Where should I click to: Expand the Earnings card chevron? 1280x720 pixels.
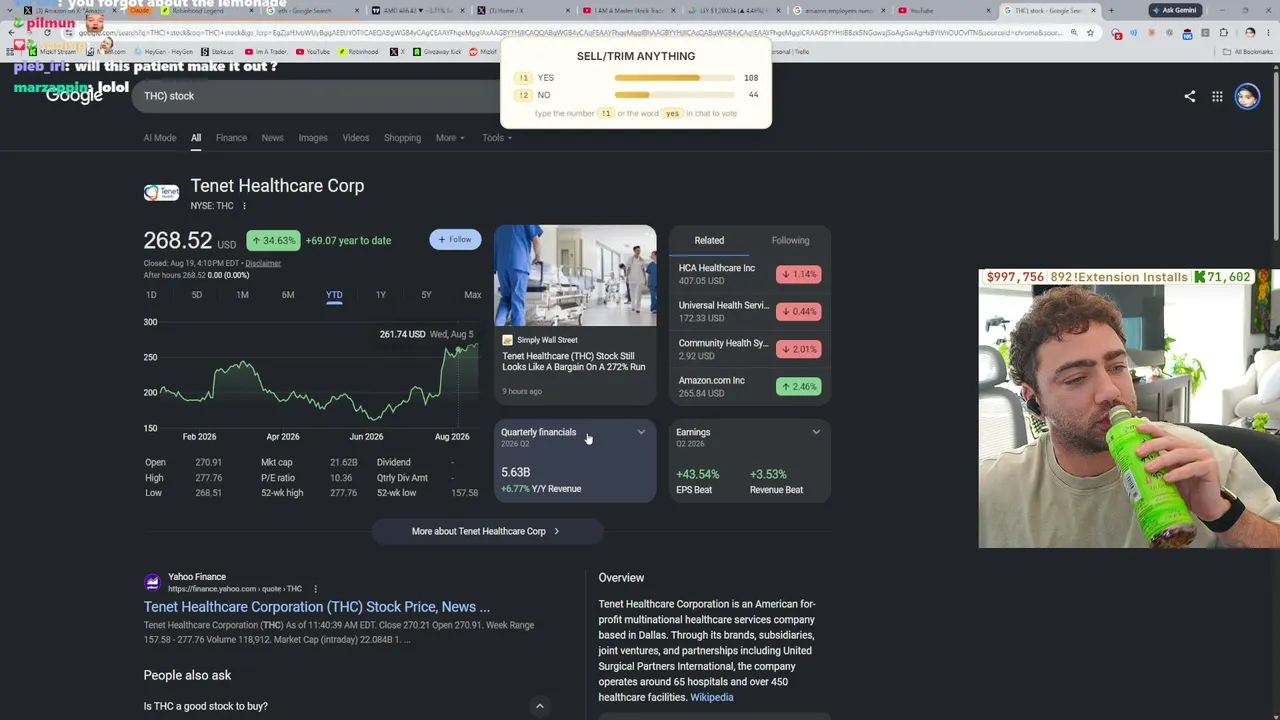pyautogui.click(x=816, y=433)
